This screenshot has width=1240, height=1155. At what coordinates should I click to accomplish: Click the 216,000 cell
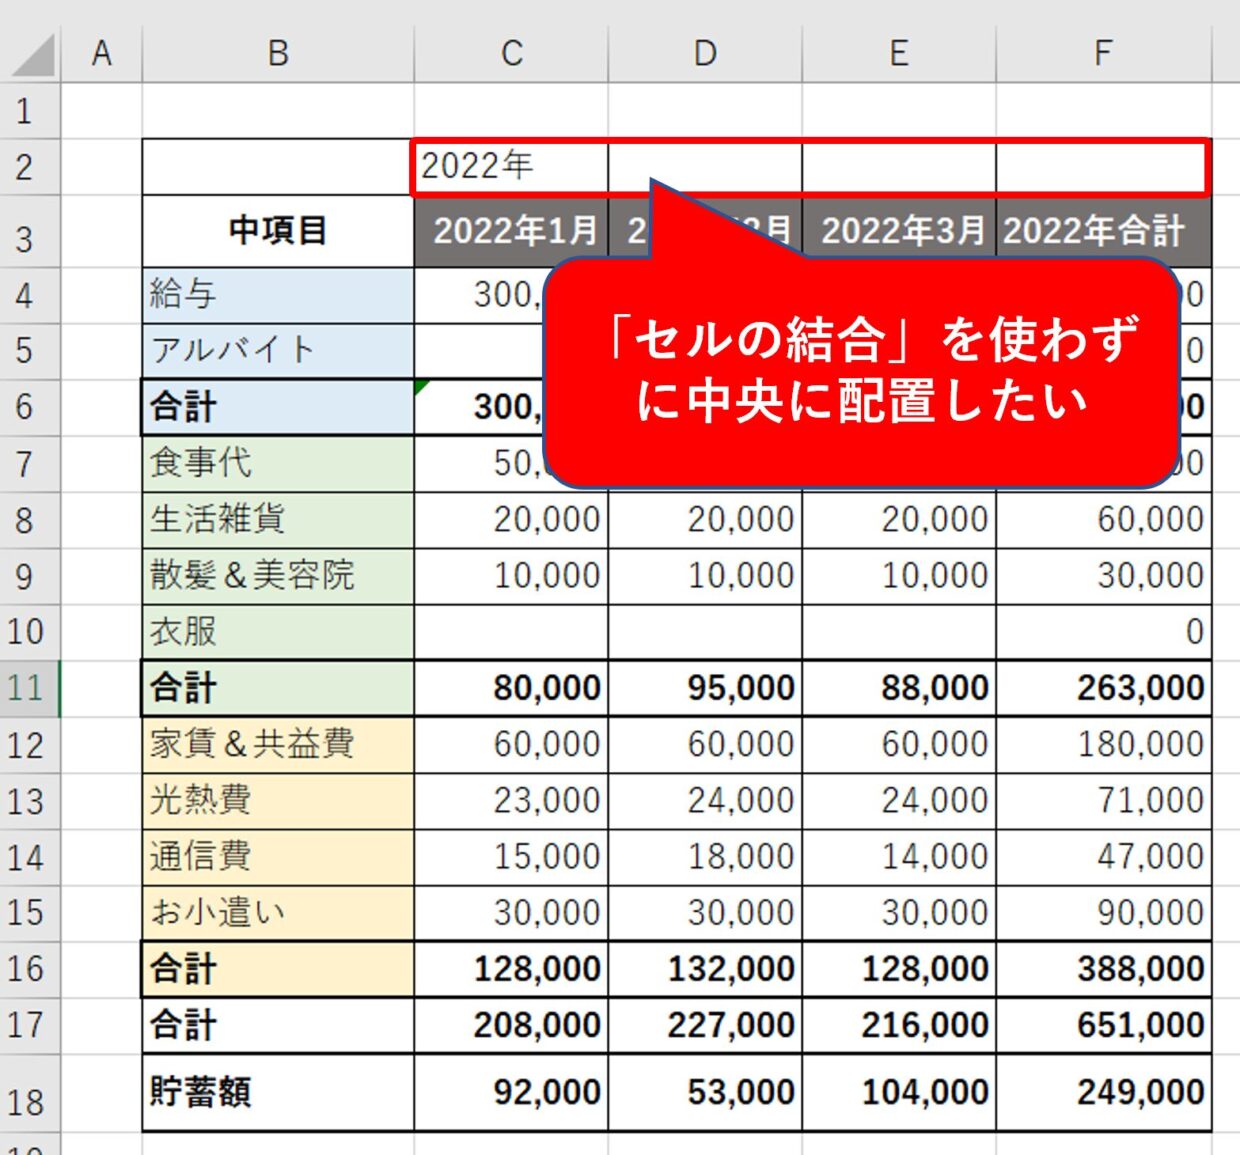(899, 1025)
